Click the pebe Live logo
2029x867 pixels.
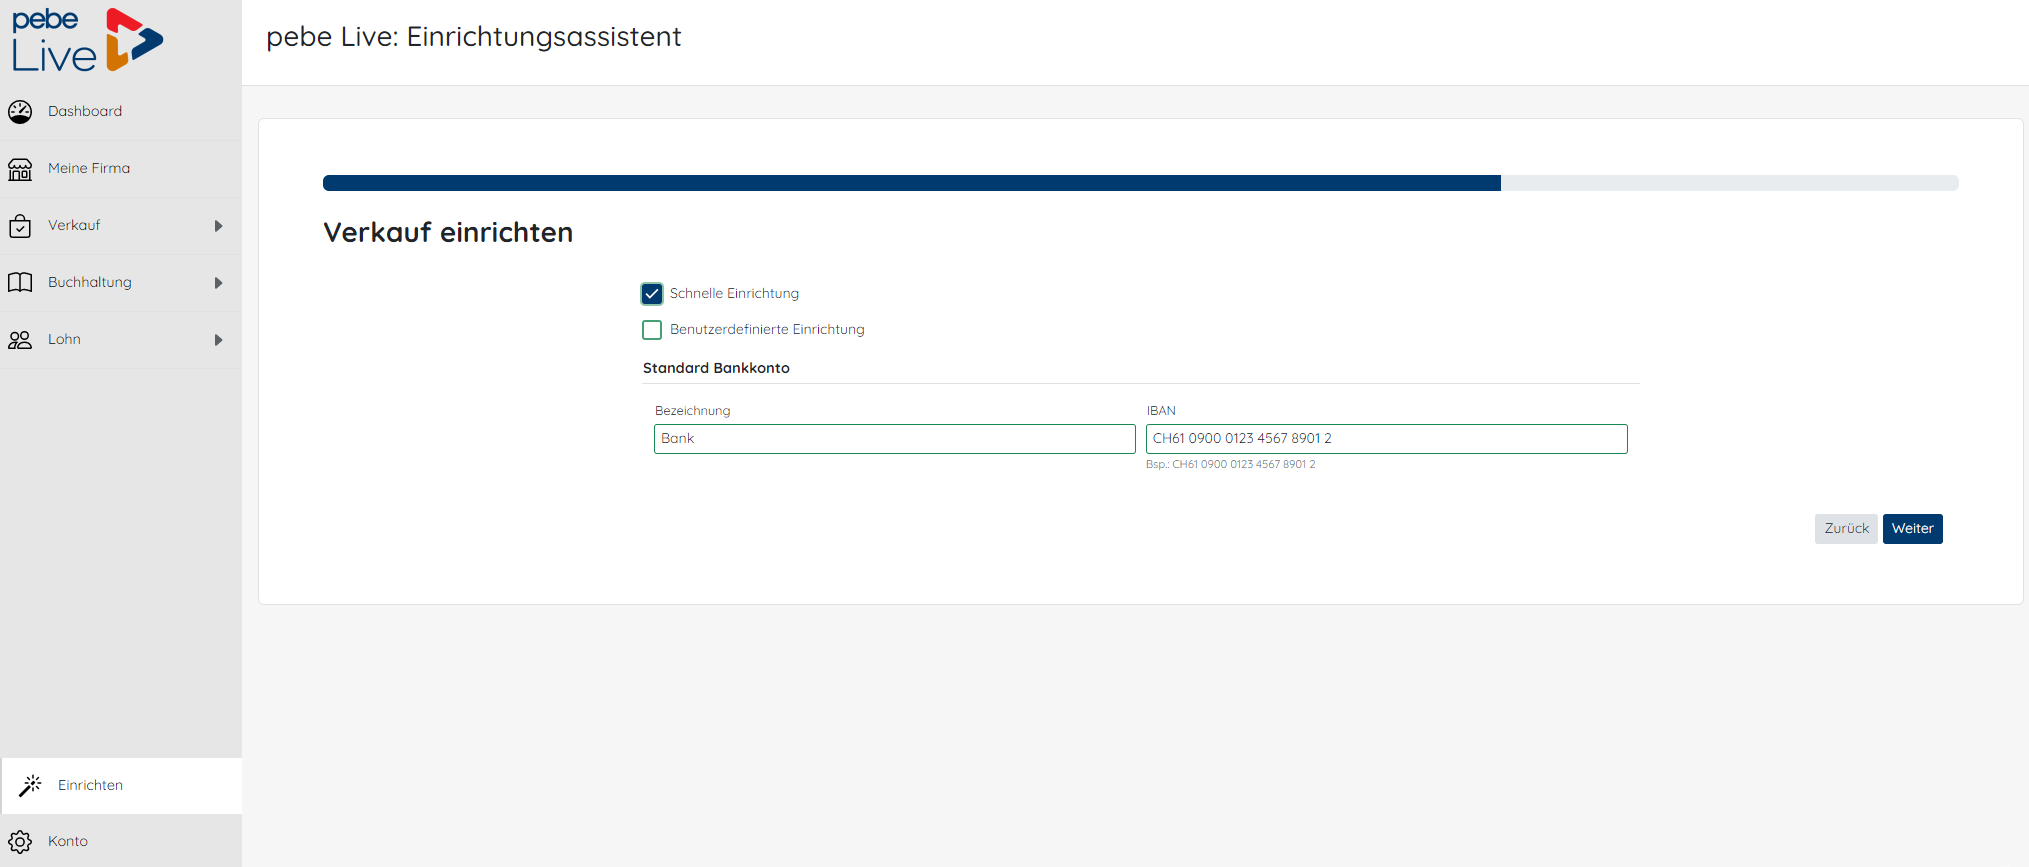point(87,40)
